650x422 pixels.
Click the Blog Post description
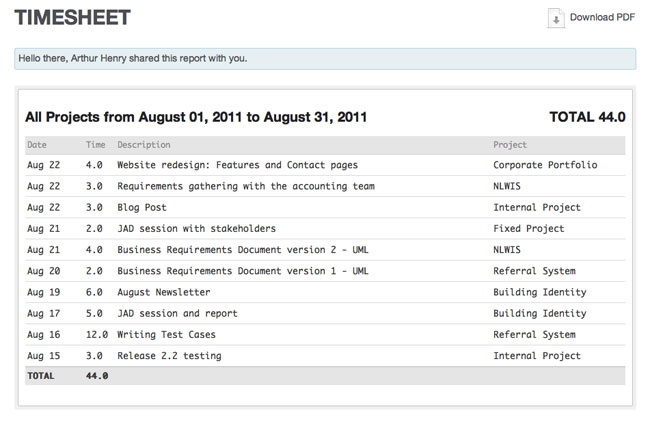point(142,207)
